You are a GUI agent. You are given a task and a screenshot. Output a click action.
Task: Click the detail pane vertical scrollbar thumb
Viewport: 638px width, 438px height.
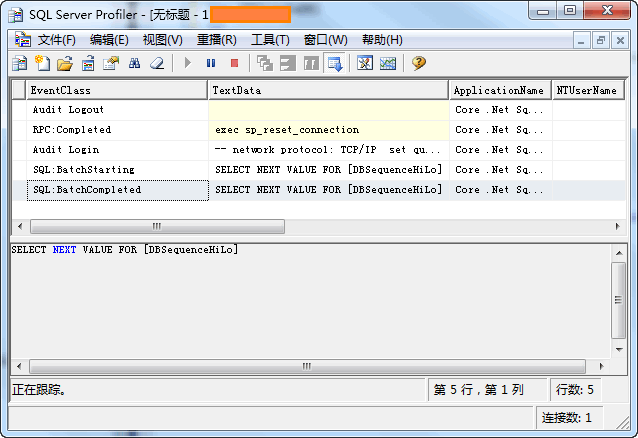(619, 300)
